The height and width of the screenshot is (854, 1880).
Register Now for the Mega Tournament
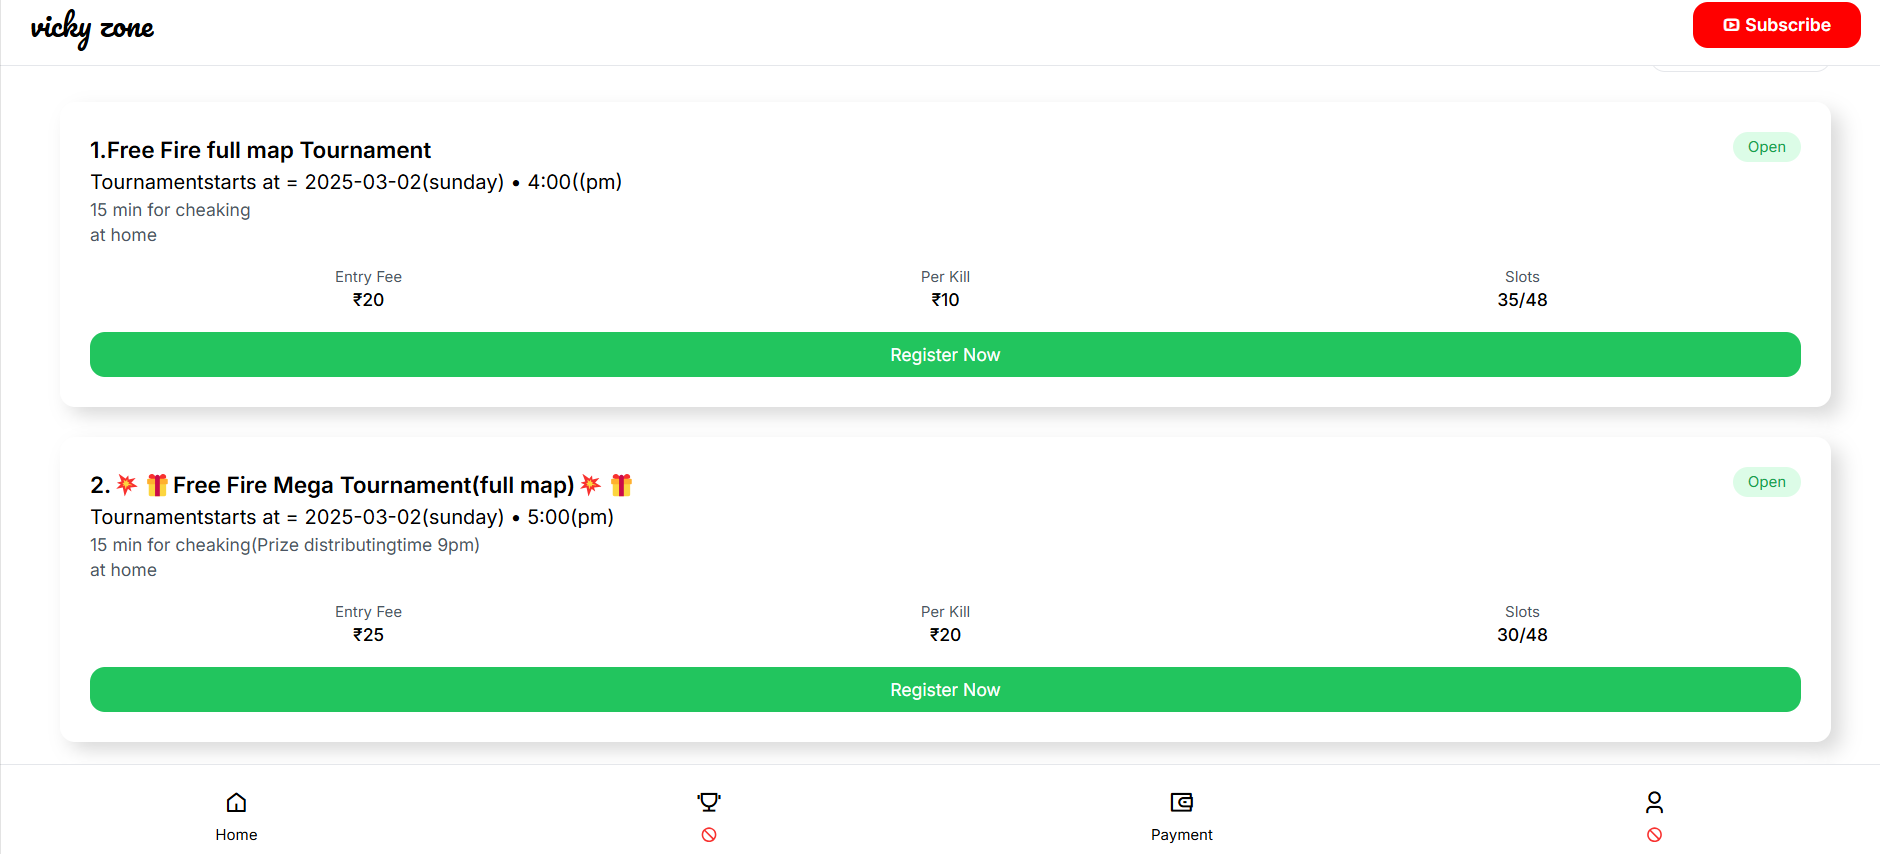945,690
